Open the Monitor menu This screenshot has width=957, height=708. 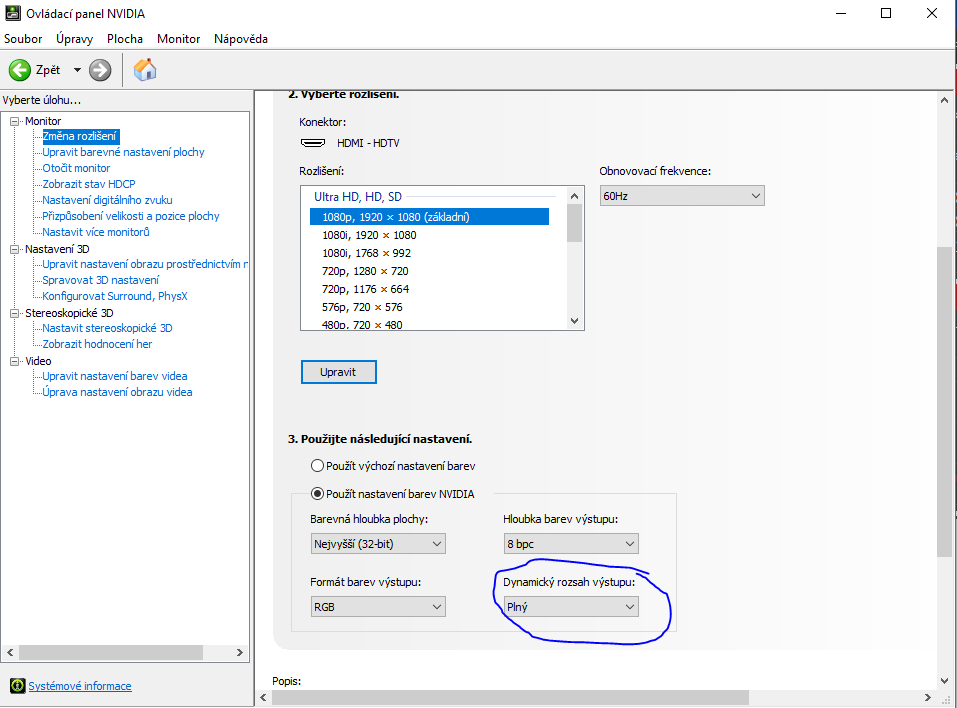pos(179,38)
